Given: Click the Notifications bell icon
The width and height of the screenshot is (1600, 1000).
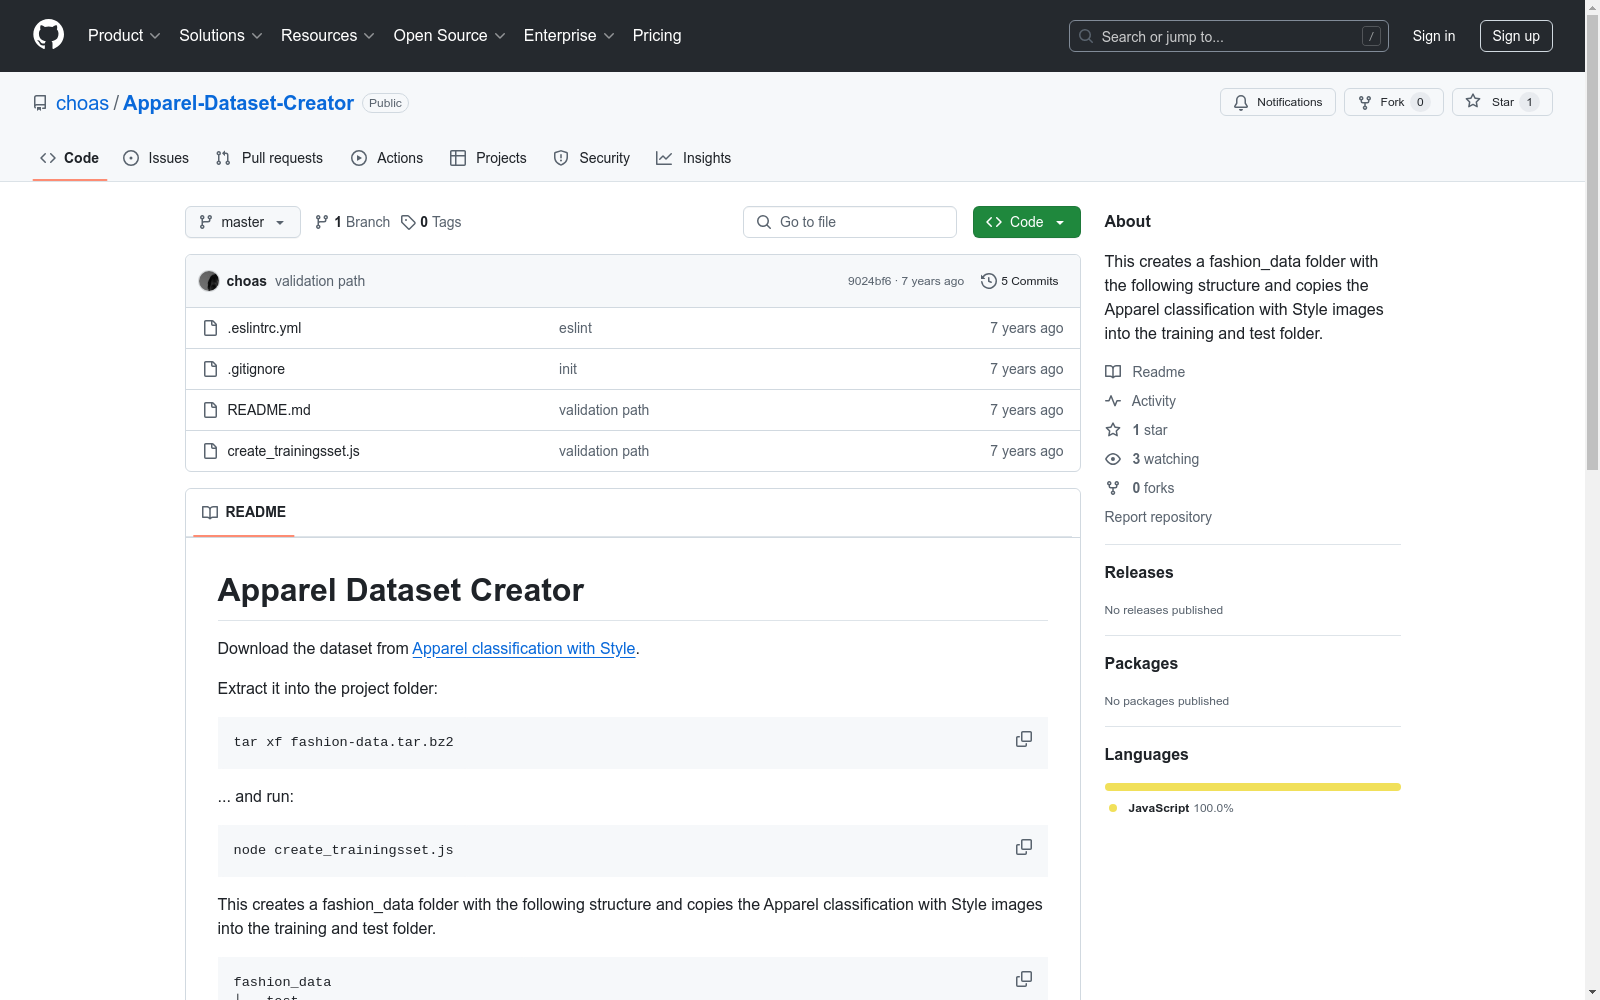Looking at the screenshot, I should click(x=1241, y=102).
